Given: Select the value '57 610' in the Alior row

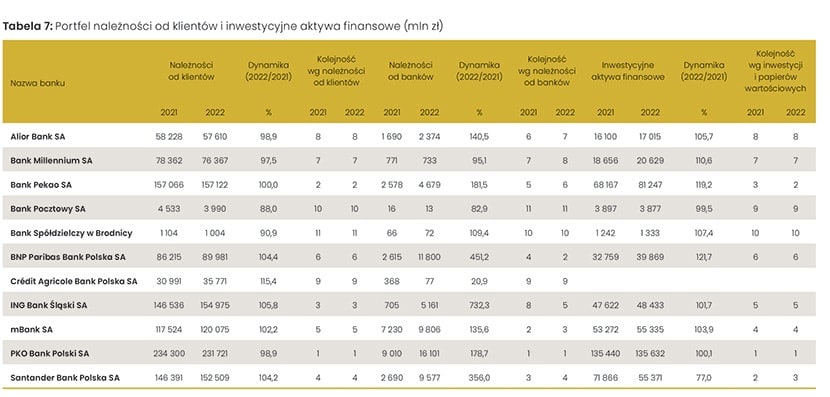Looking at the screenshot, I should pyautogui.click(x=214, y=137).
